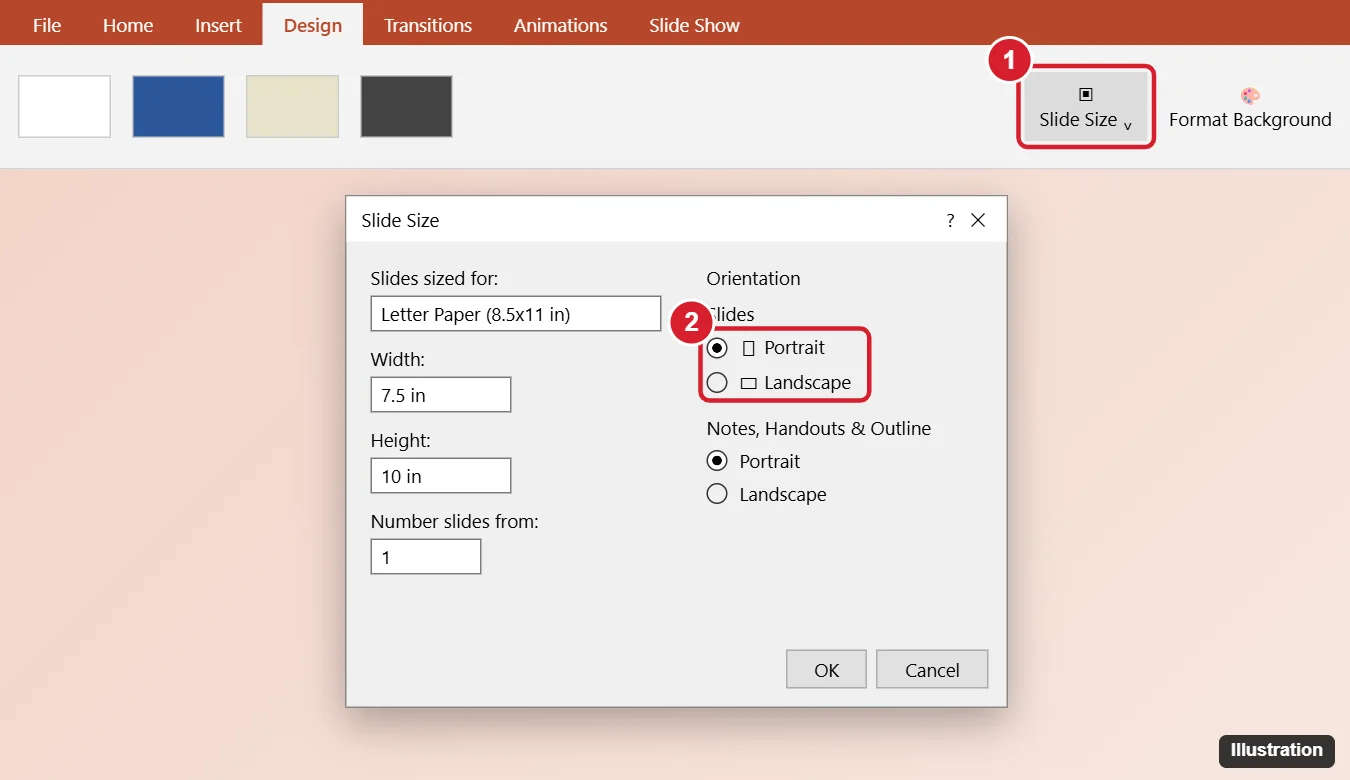Open the Insert ribbon tab
1350x780 pixels.
point(218,25)
